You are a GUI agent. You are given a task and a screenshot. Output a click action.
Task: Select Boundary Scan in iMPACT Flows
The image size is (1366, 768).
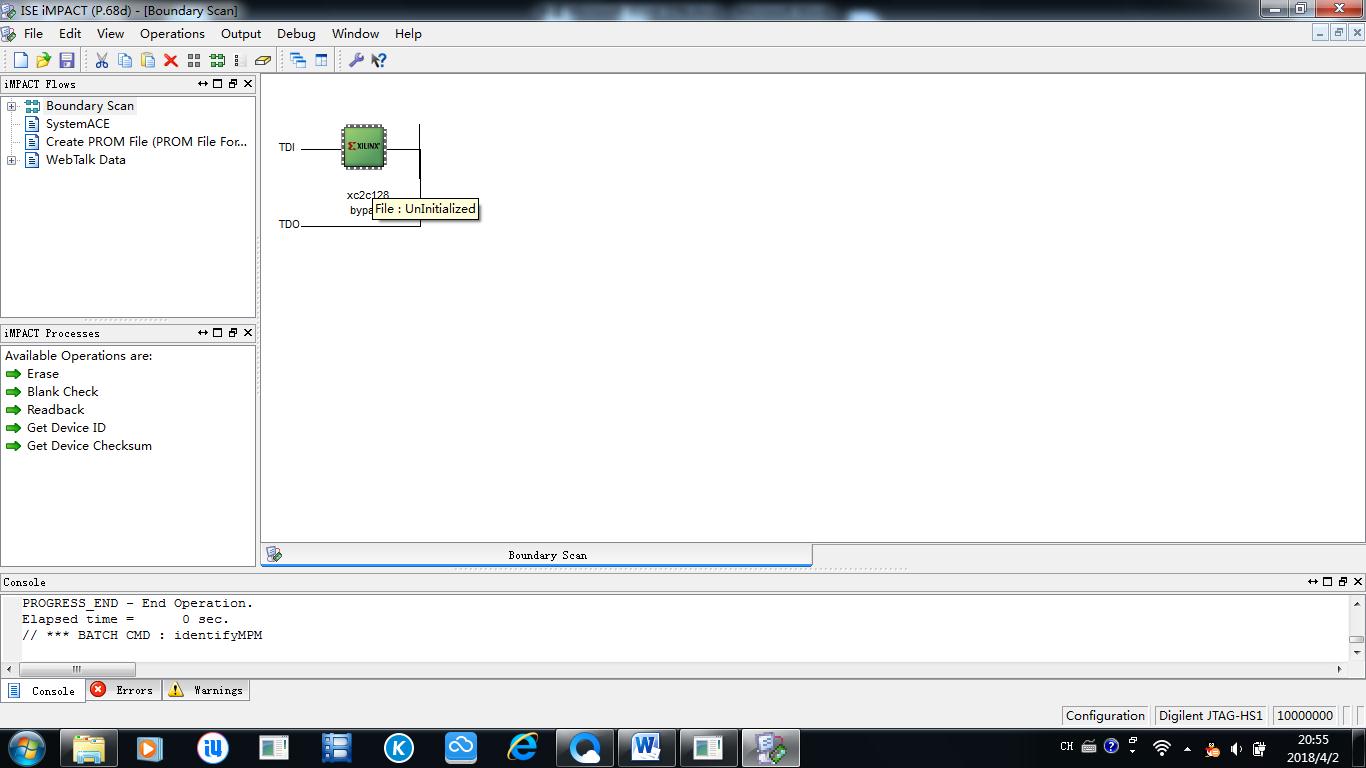(90, 106)
